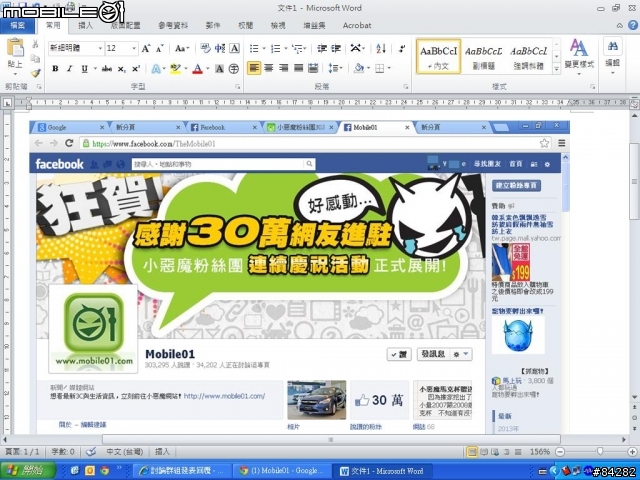Open the 版面配置 ribbon tab

coord(125,25)
